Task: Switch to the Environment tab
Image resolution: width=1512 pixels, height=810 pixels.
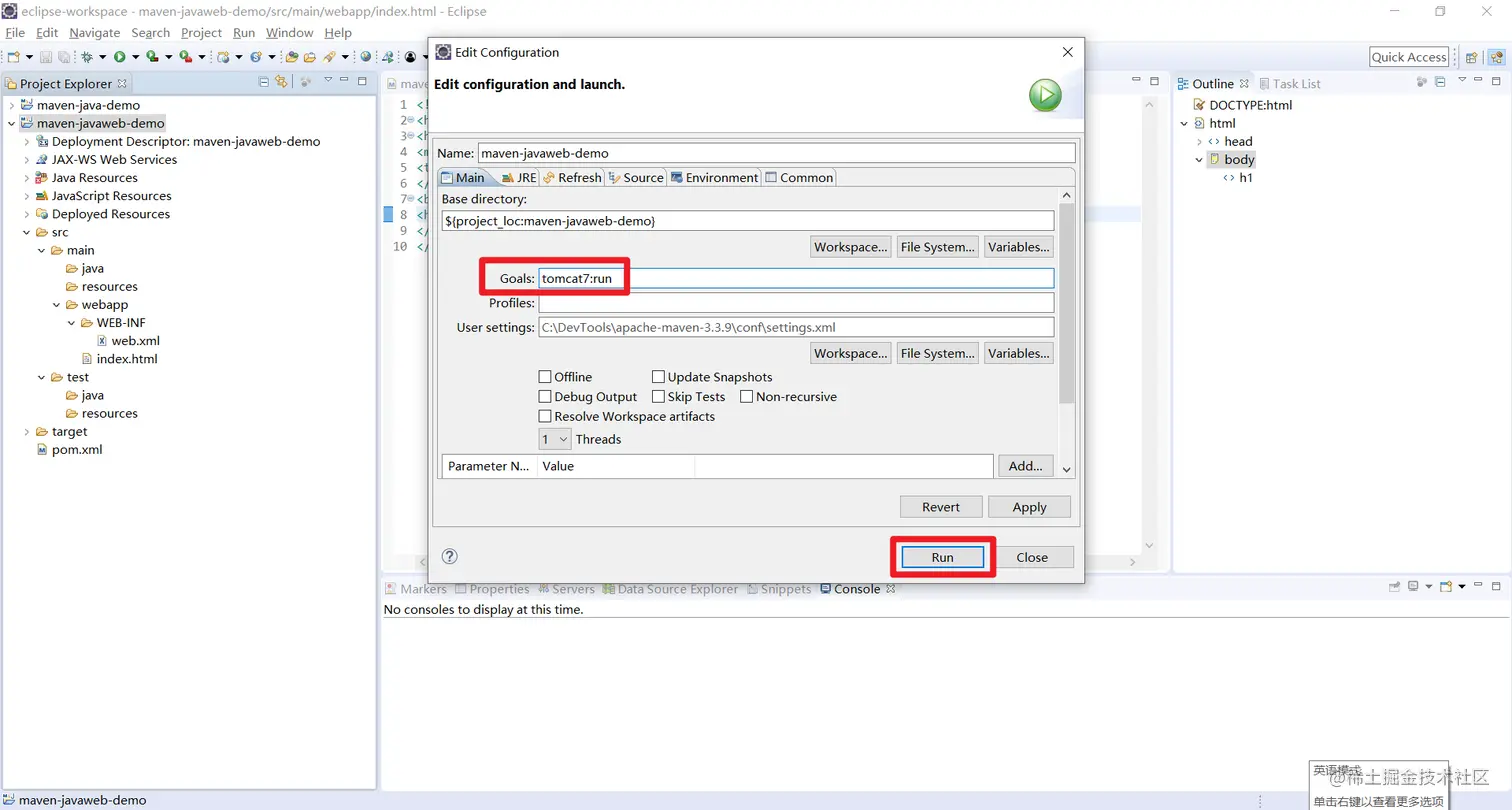Action: point(715,177)
